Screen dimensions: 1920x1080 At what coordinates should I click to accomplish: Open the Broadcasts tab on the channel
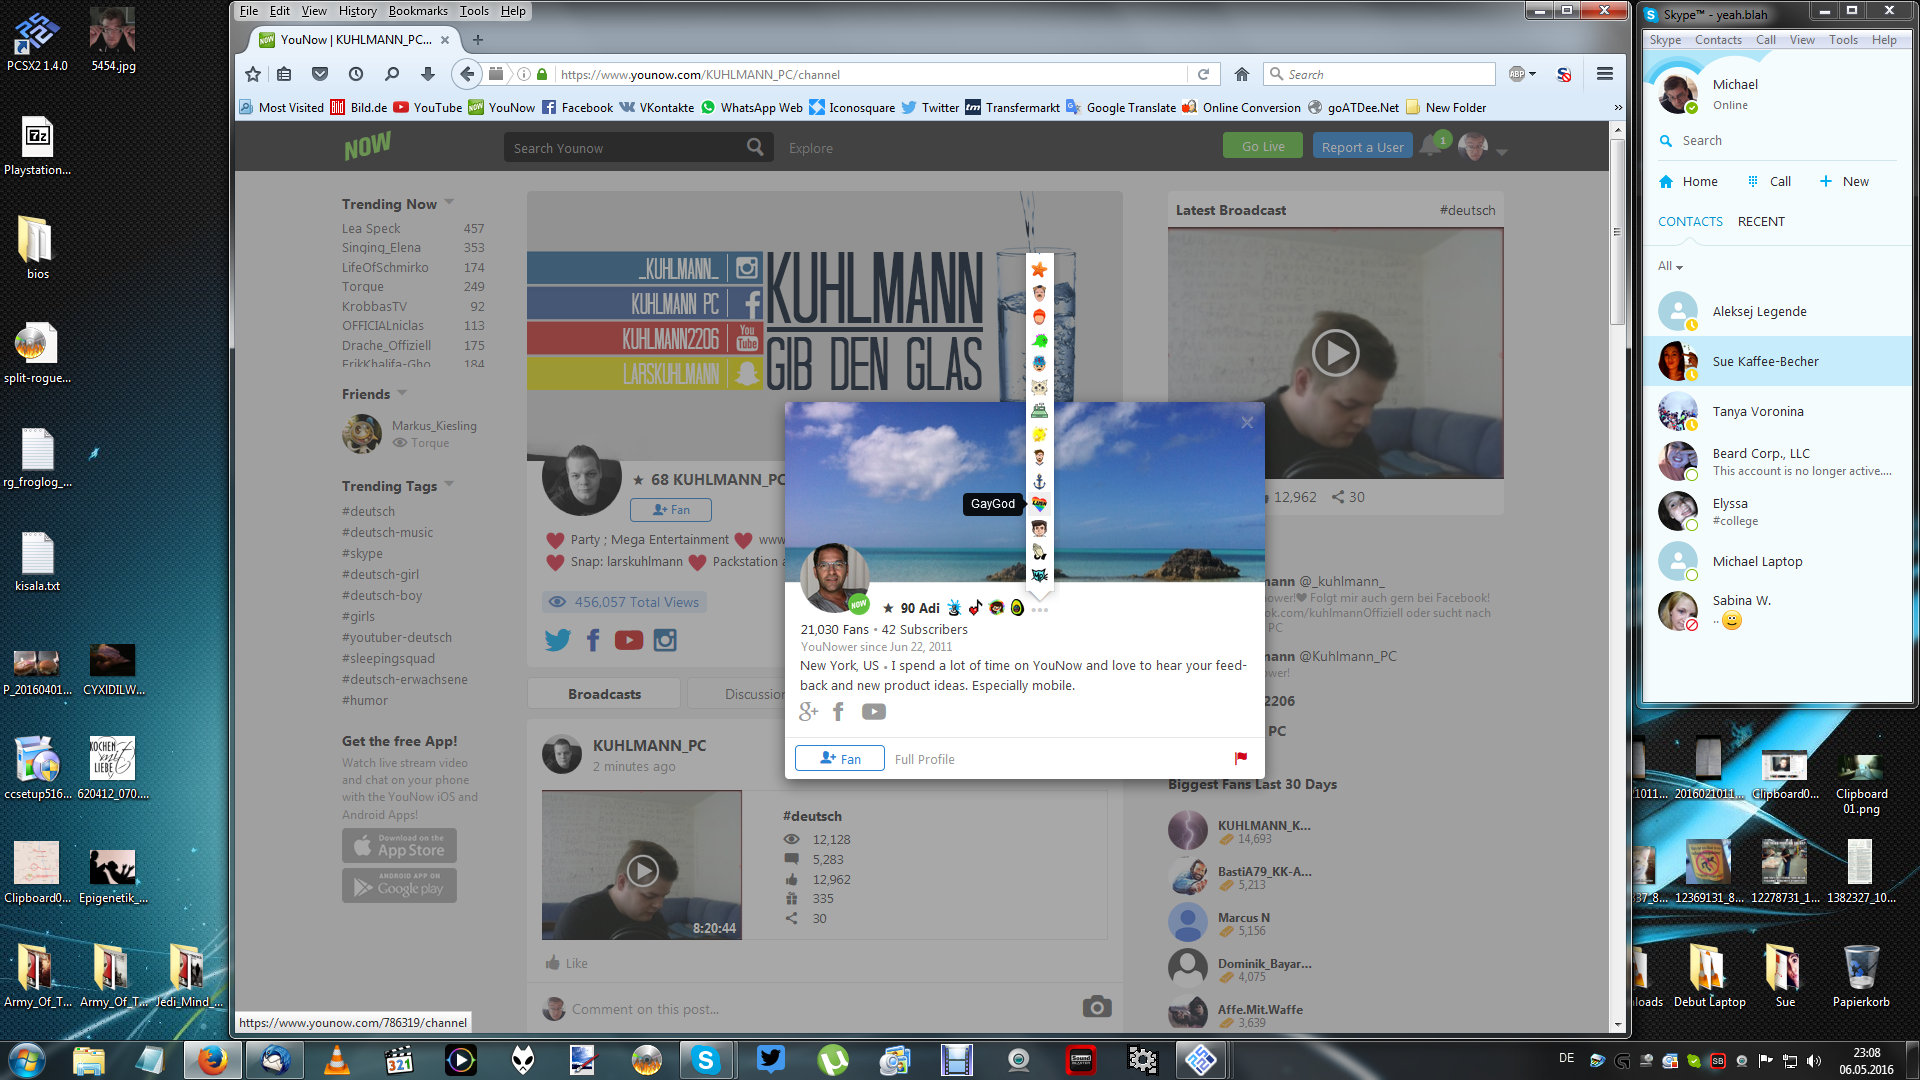(604, 694)
